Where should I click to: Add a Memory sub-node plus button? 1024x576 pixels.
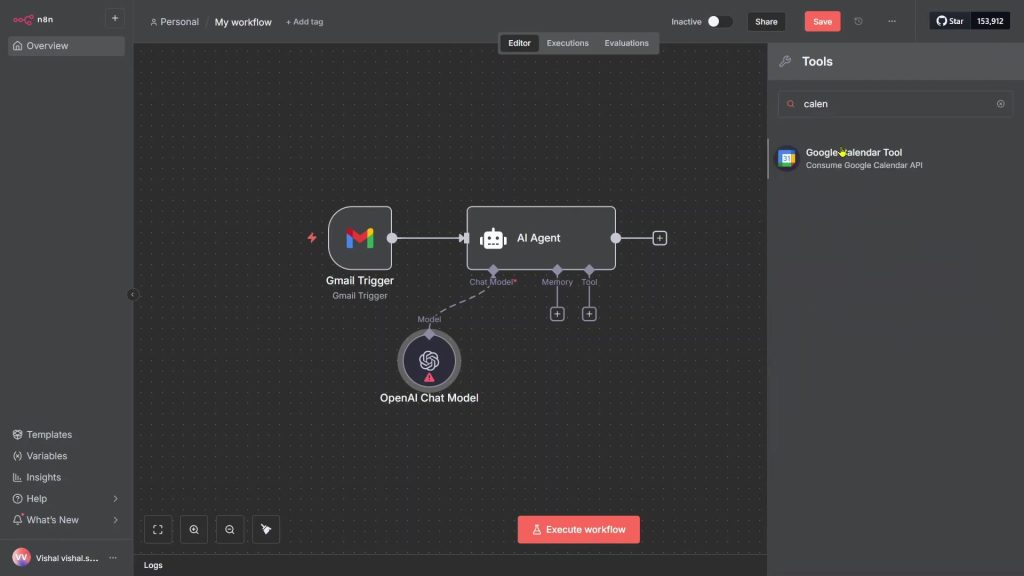click(557, 314)
